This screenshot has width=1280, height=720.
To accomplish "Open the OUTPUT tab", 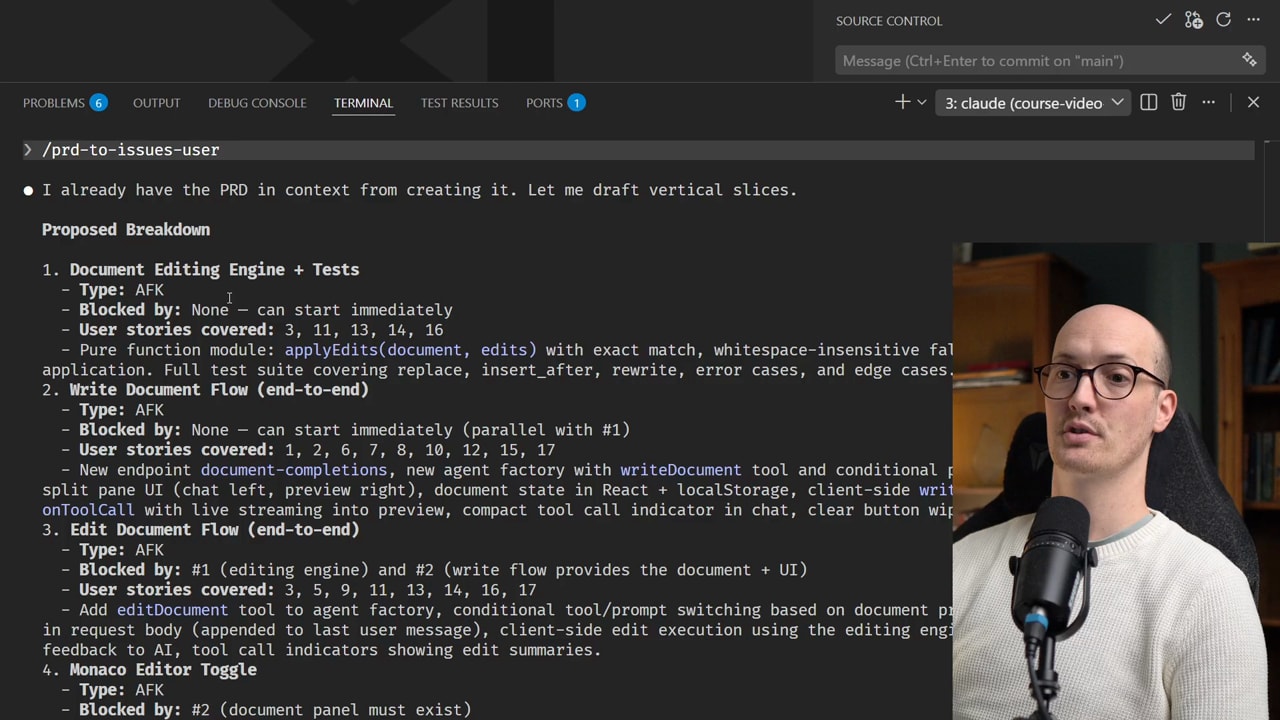I will (x=156, y=102).
